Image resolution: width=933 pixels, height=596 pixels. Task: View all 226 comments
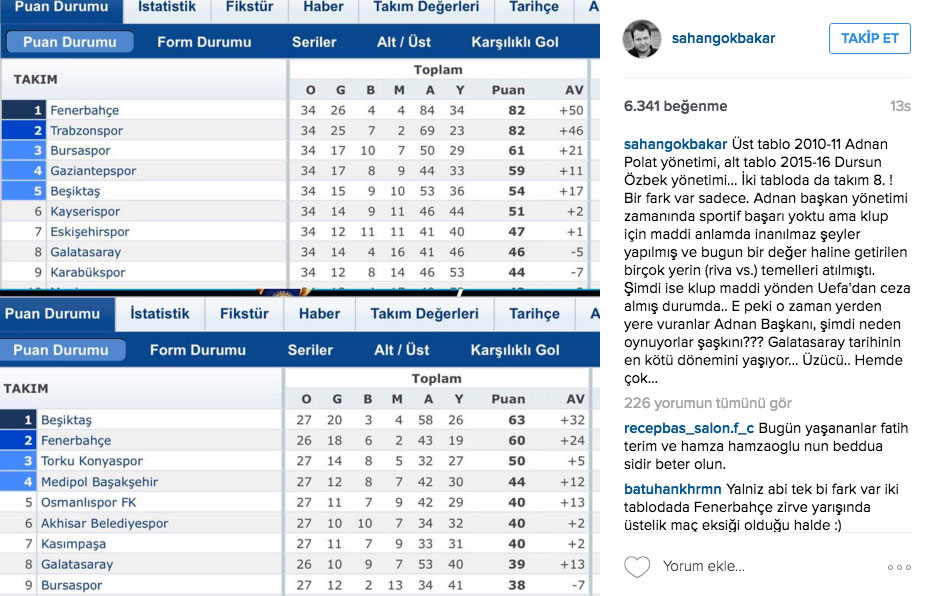tap(707, 404)
